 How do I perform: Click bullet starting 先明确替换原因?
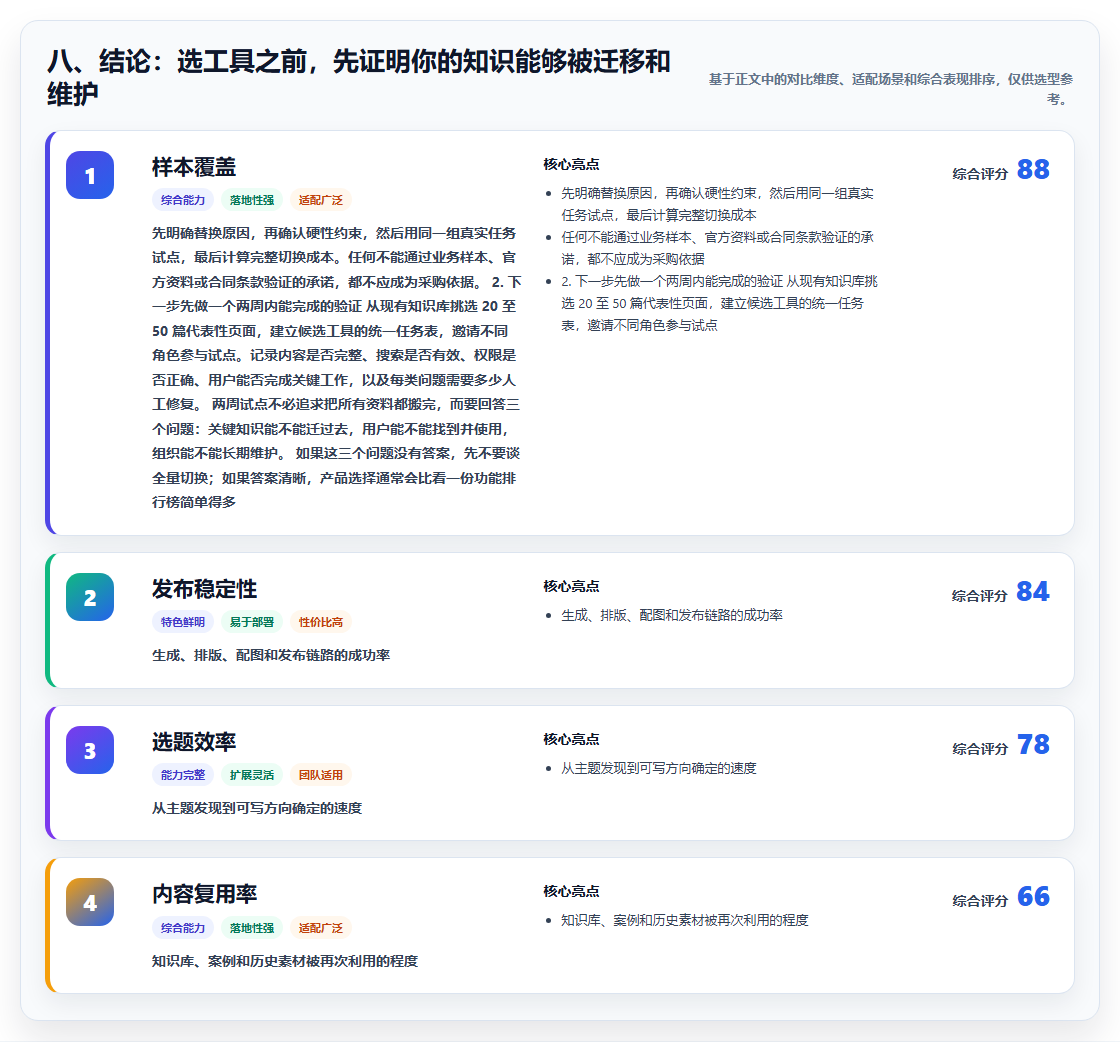[x=717, y=204]
